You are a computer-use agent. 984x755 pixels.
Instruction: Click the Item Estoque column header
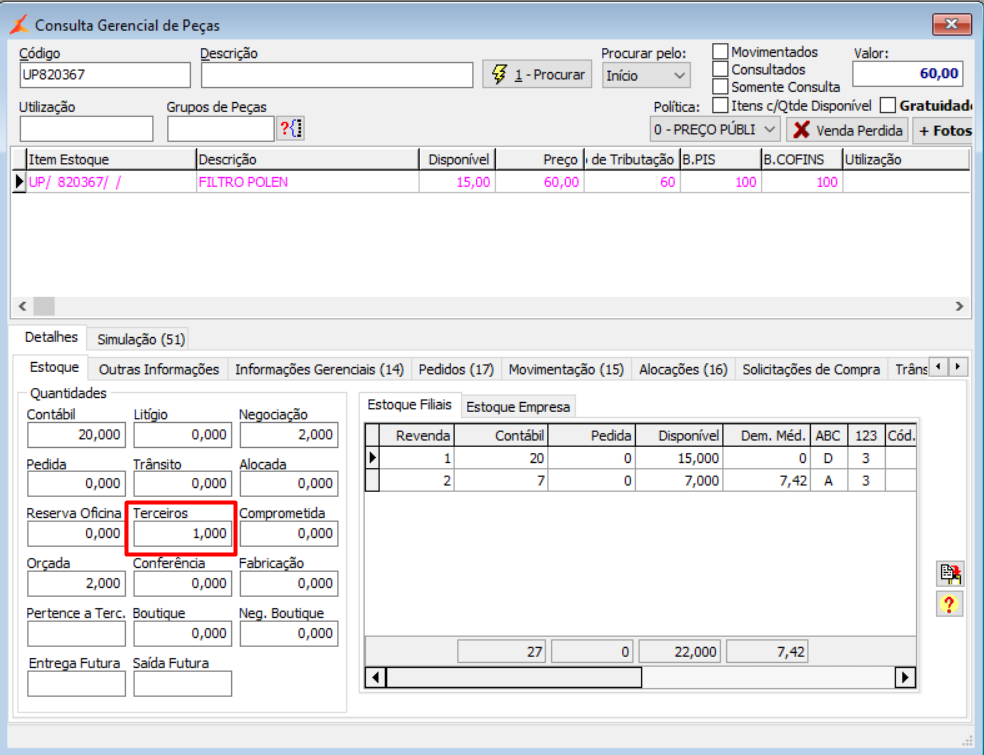[111, 159]
